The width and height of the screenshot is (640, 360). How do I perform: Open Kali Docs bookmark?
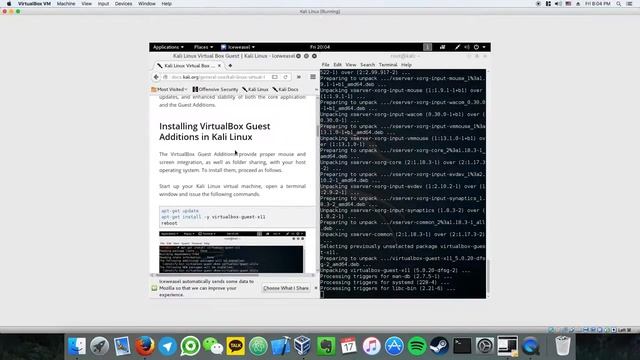click(x=285, y=89)
